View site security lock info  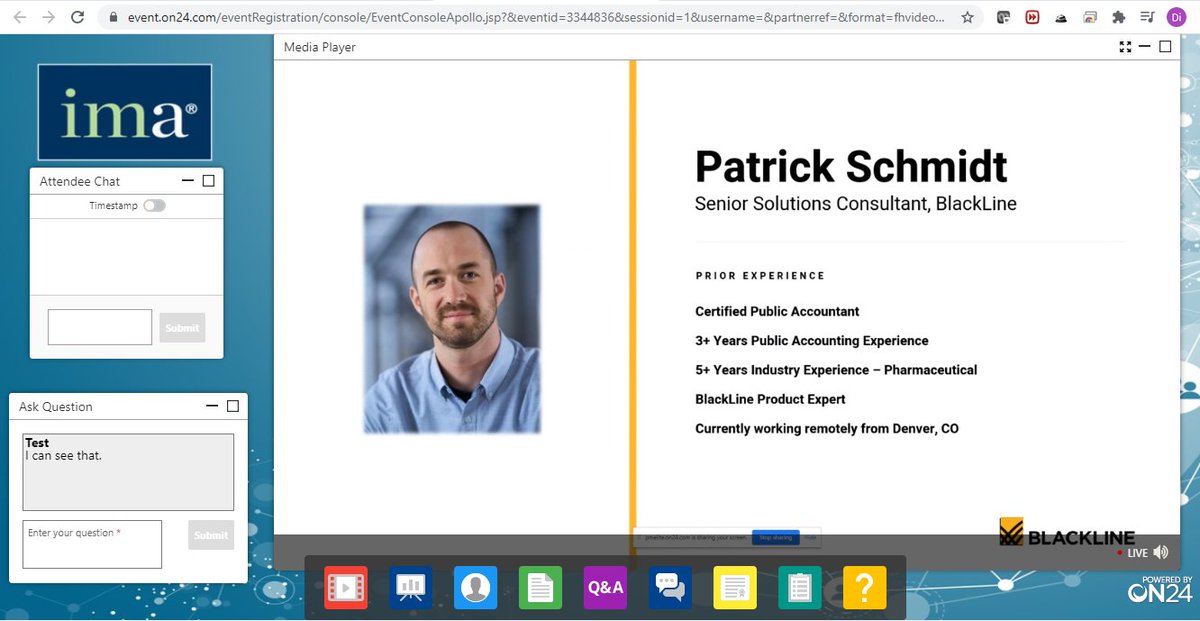click(113, 17)
